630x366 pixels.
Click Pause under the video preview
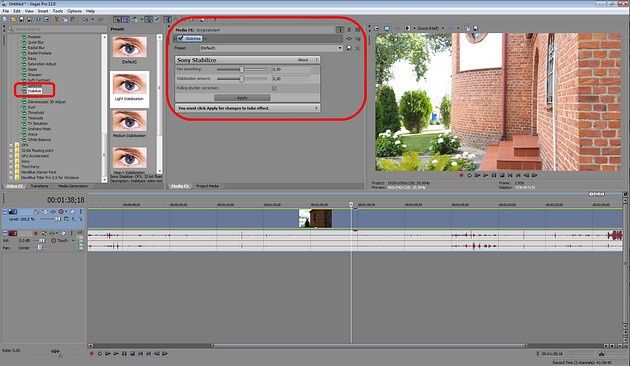[x=494, y=176]
